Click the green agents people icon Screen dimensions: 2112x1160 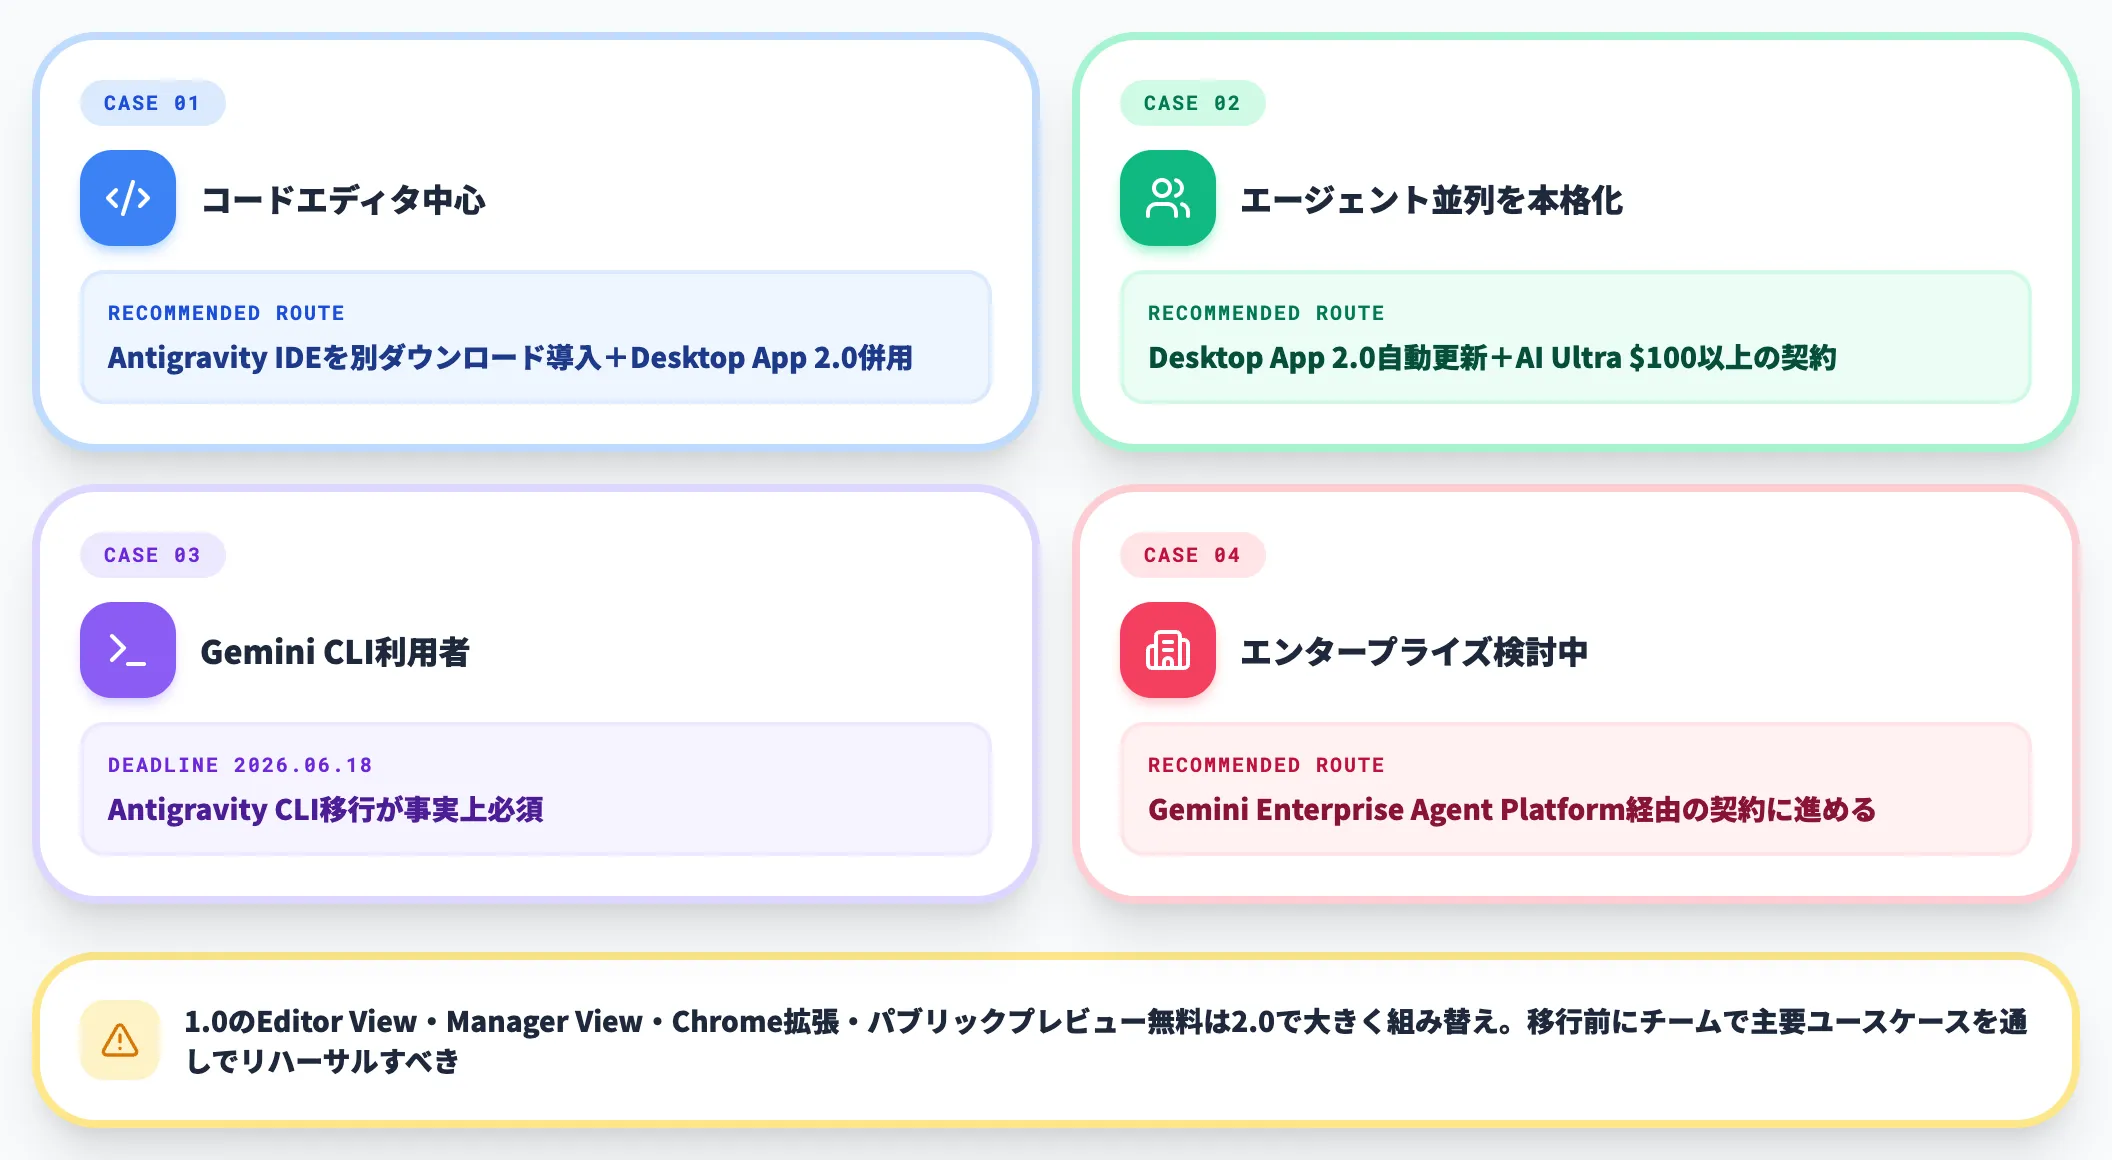[x=1168, y=198]
